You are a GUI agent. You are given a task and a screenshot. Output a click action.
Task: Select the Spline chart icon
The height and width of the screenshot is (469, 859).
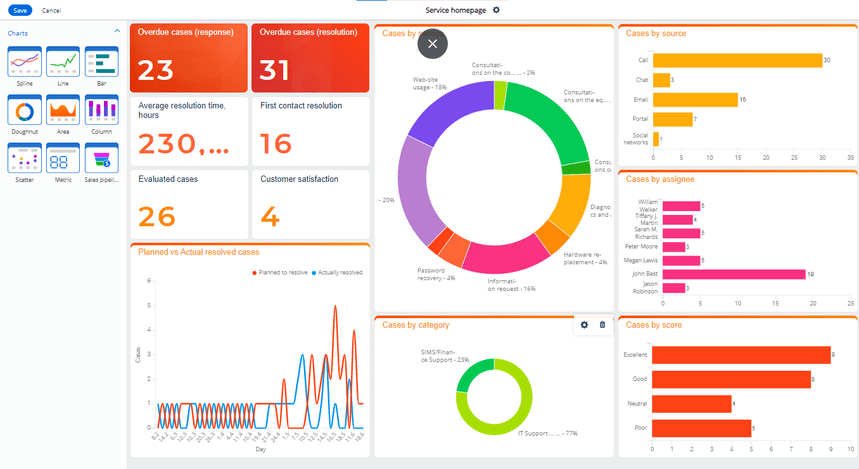(25, 61)
